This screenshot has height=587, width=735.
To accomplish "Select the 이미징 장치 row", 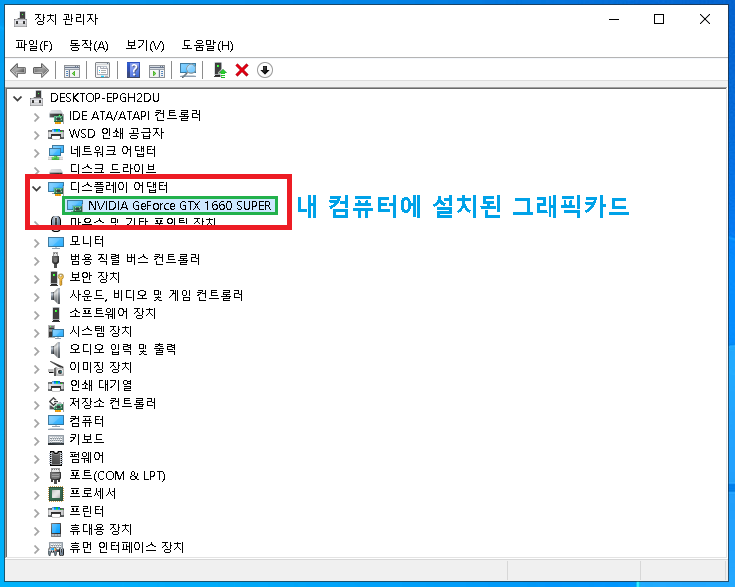I will click(100, 367).
